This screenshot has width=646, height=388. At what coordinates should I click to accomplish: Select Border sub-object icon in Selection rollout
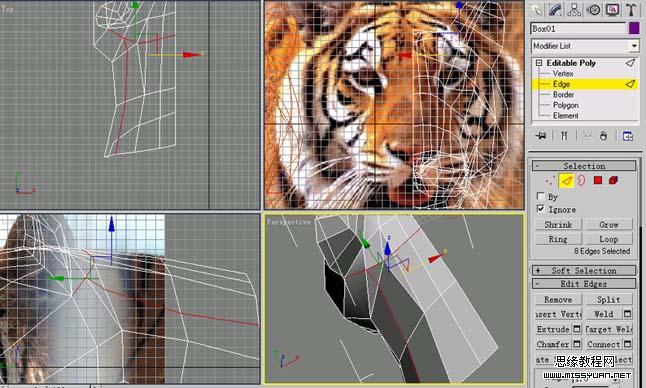pos(581,180)
